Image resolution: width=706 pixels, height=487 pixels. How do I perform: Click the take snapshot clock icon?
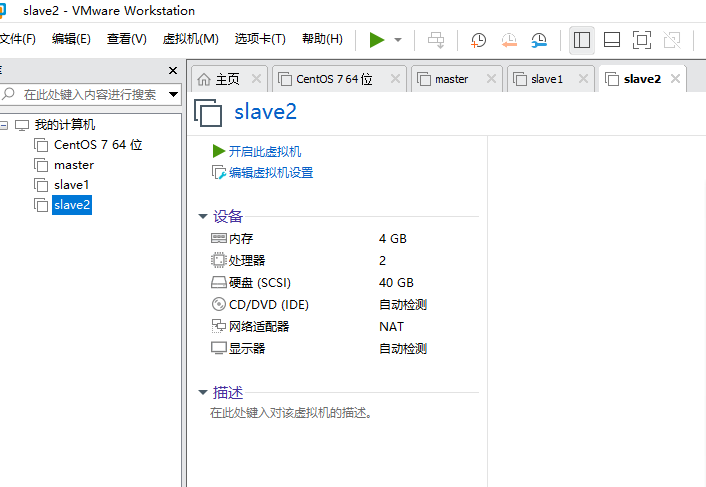click(478, 40)
